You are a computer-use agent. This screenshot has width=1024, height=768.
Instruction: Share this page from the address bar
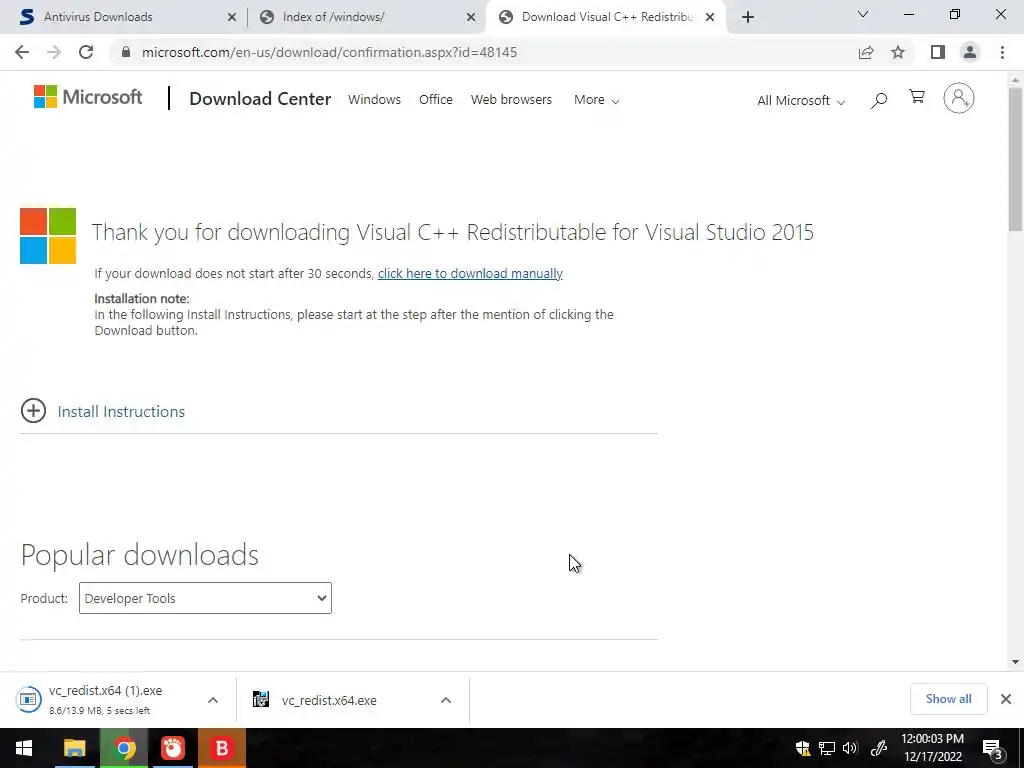(x=866, y=52)
